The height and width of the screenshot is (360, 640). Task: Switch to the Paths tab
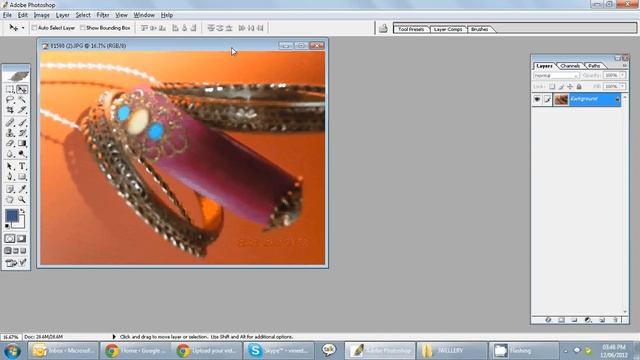coord(594,66)
